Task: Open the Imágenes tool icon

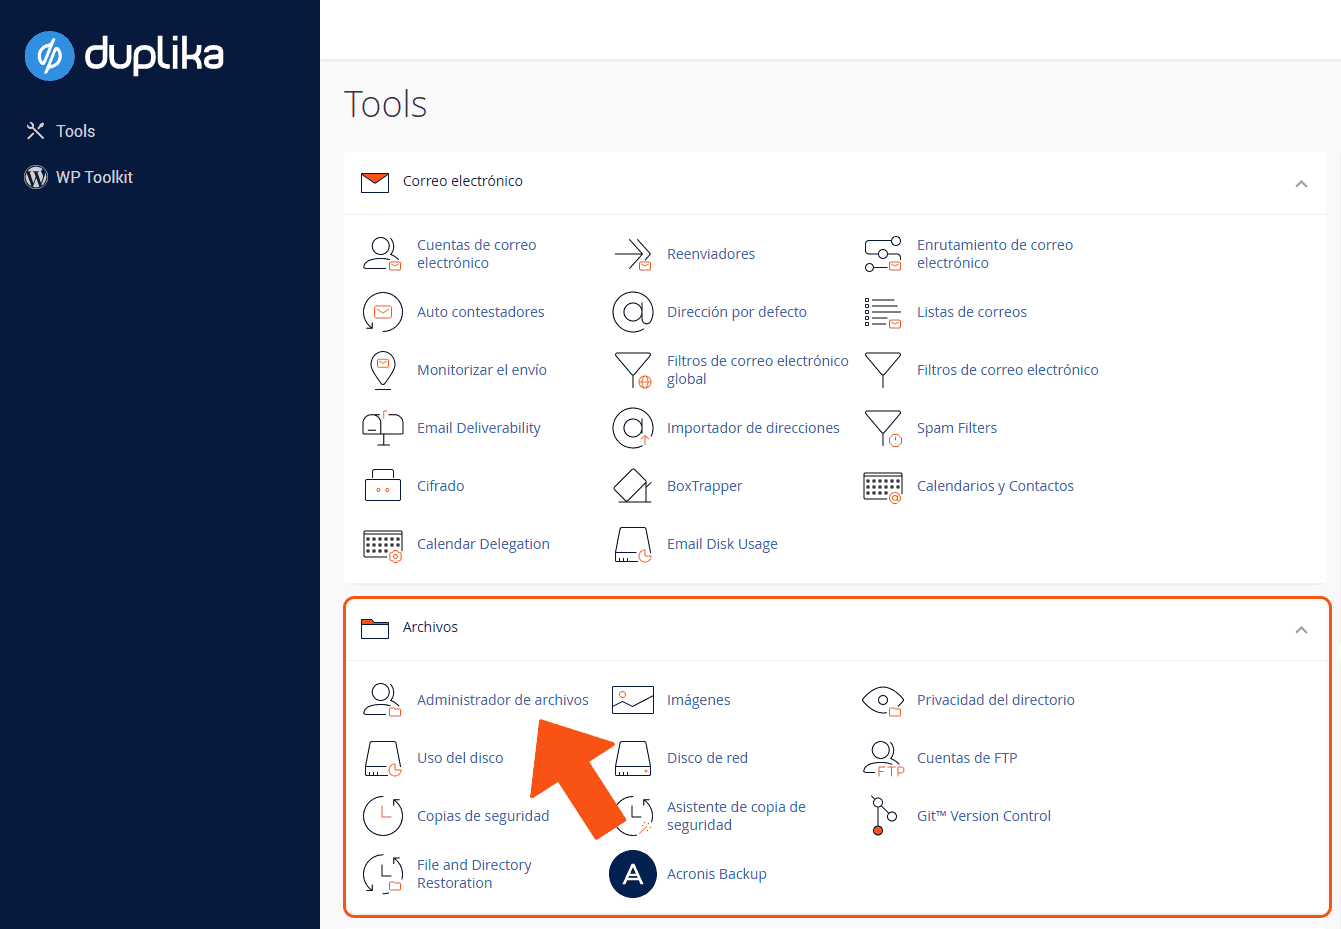Action: pyautogui.click(x=633, y=700)
